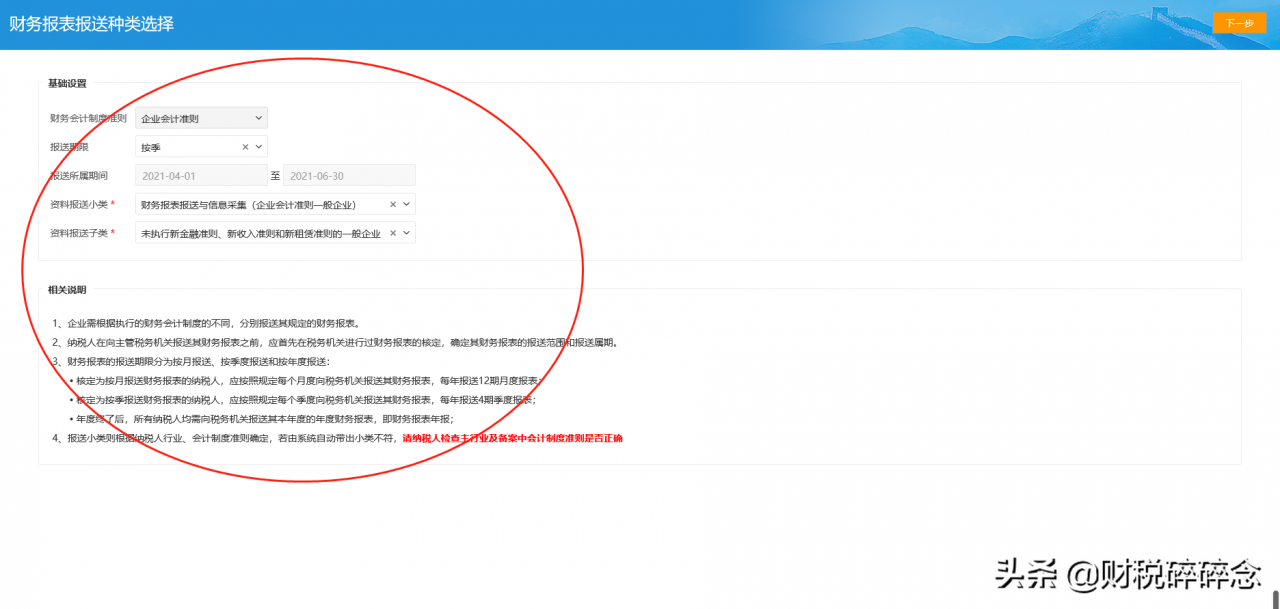The height and width of the screenshot is (609, 1280).
Task: Click the 下一步 button
Action: point(1240,22)
